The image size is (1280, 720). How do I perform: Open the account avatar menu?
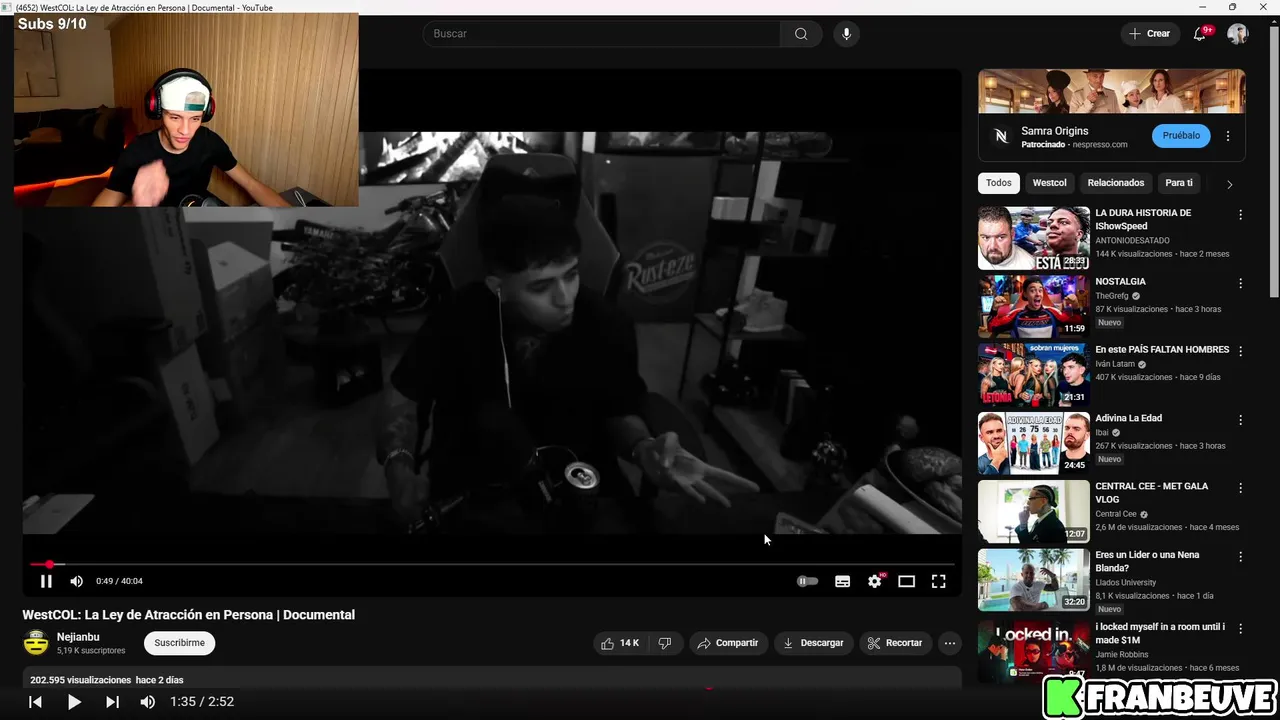click(x=1238, y=34)
